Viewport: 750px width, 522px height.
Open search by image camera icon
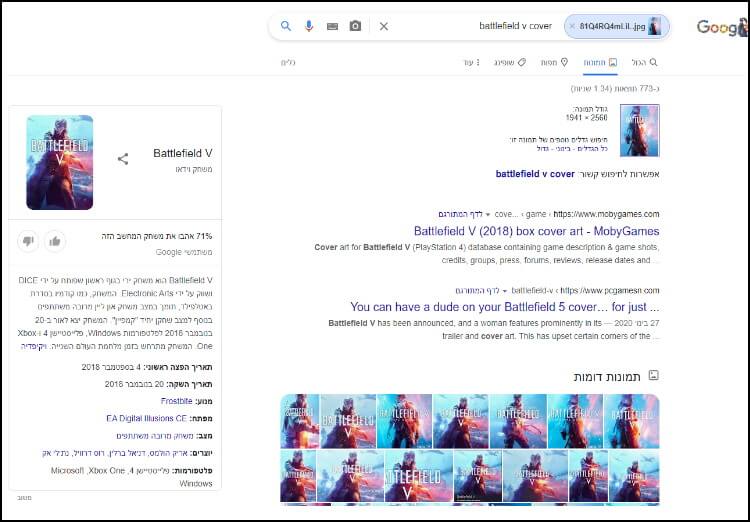[x=355, y=26]
